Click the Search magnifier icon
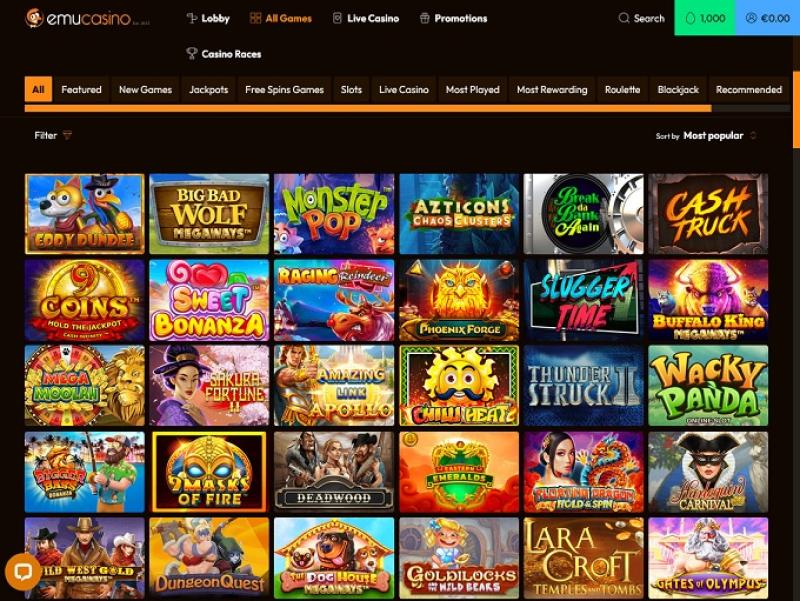 pyautogui.click(x=623, y=18)
